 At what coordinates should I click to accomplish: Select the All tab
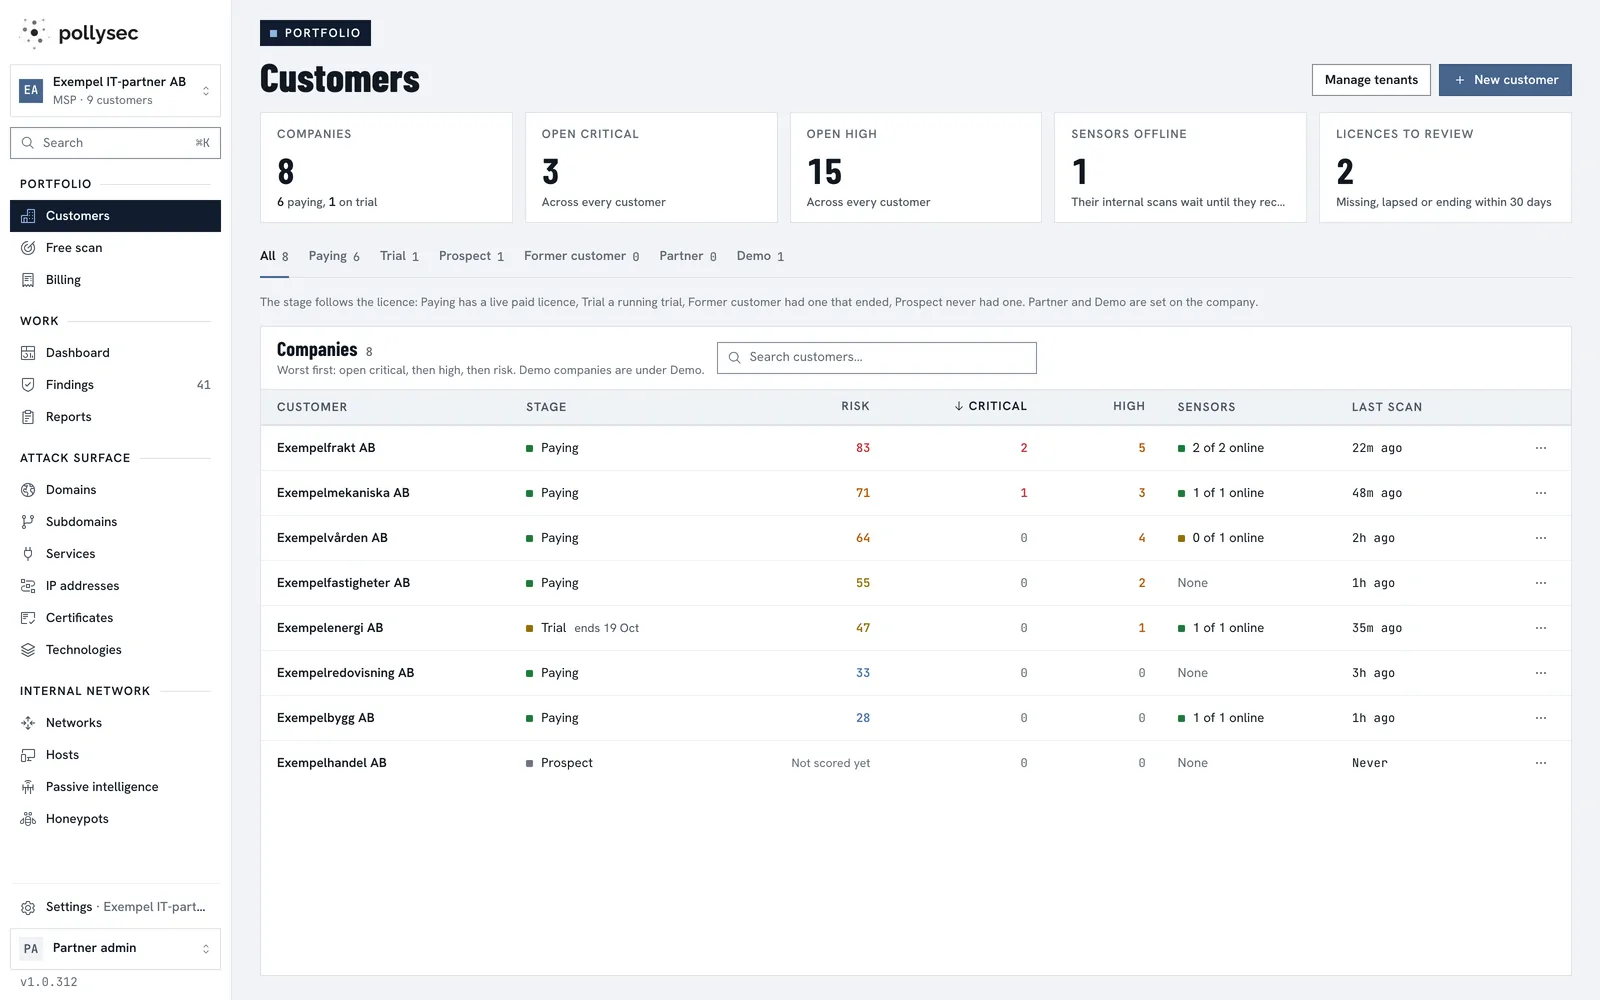(x=274, y=257)
